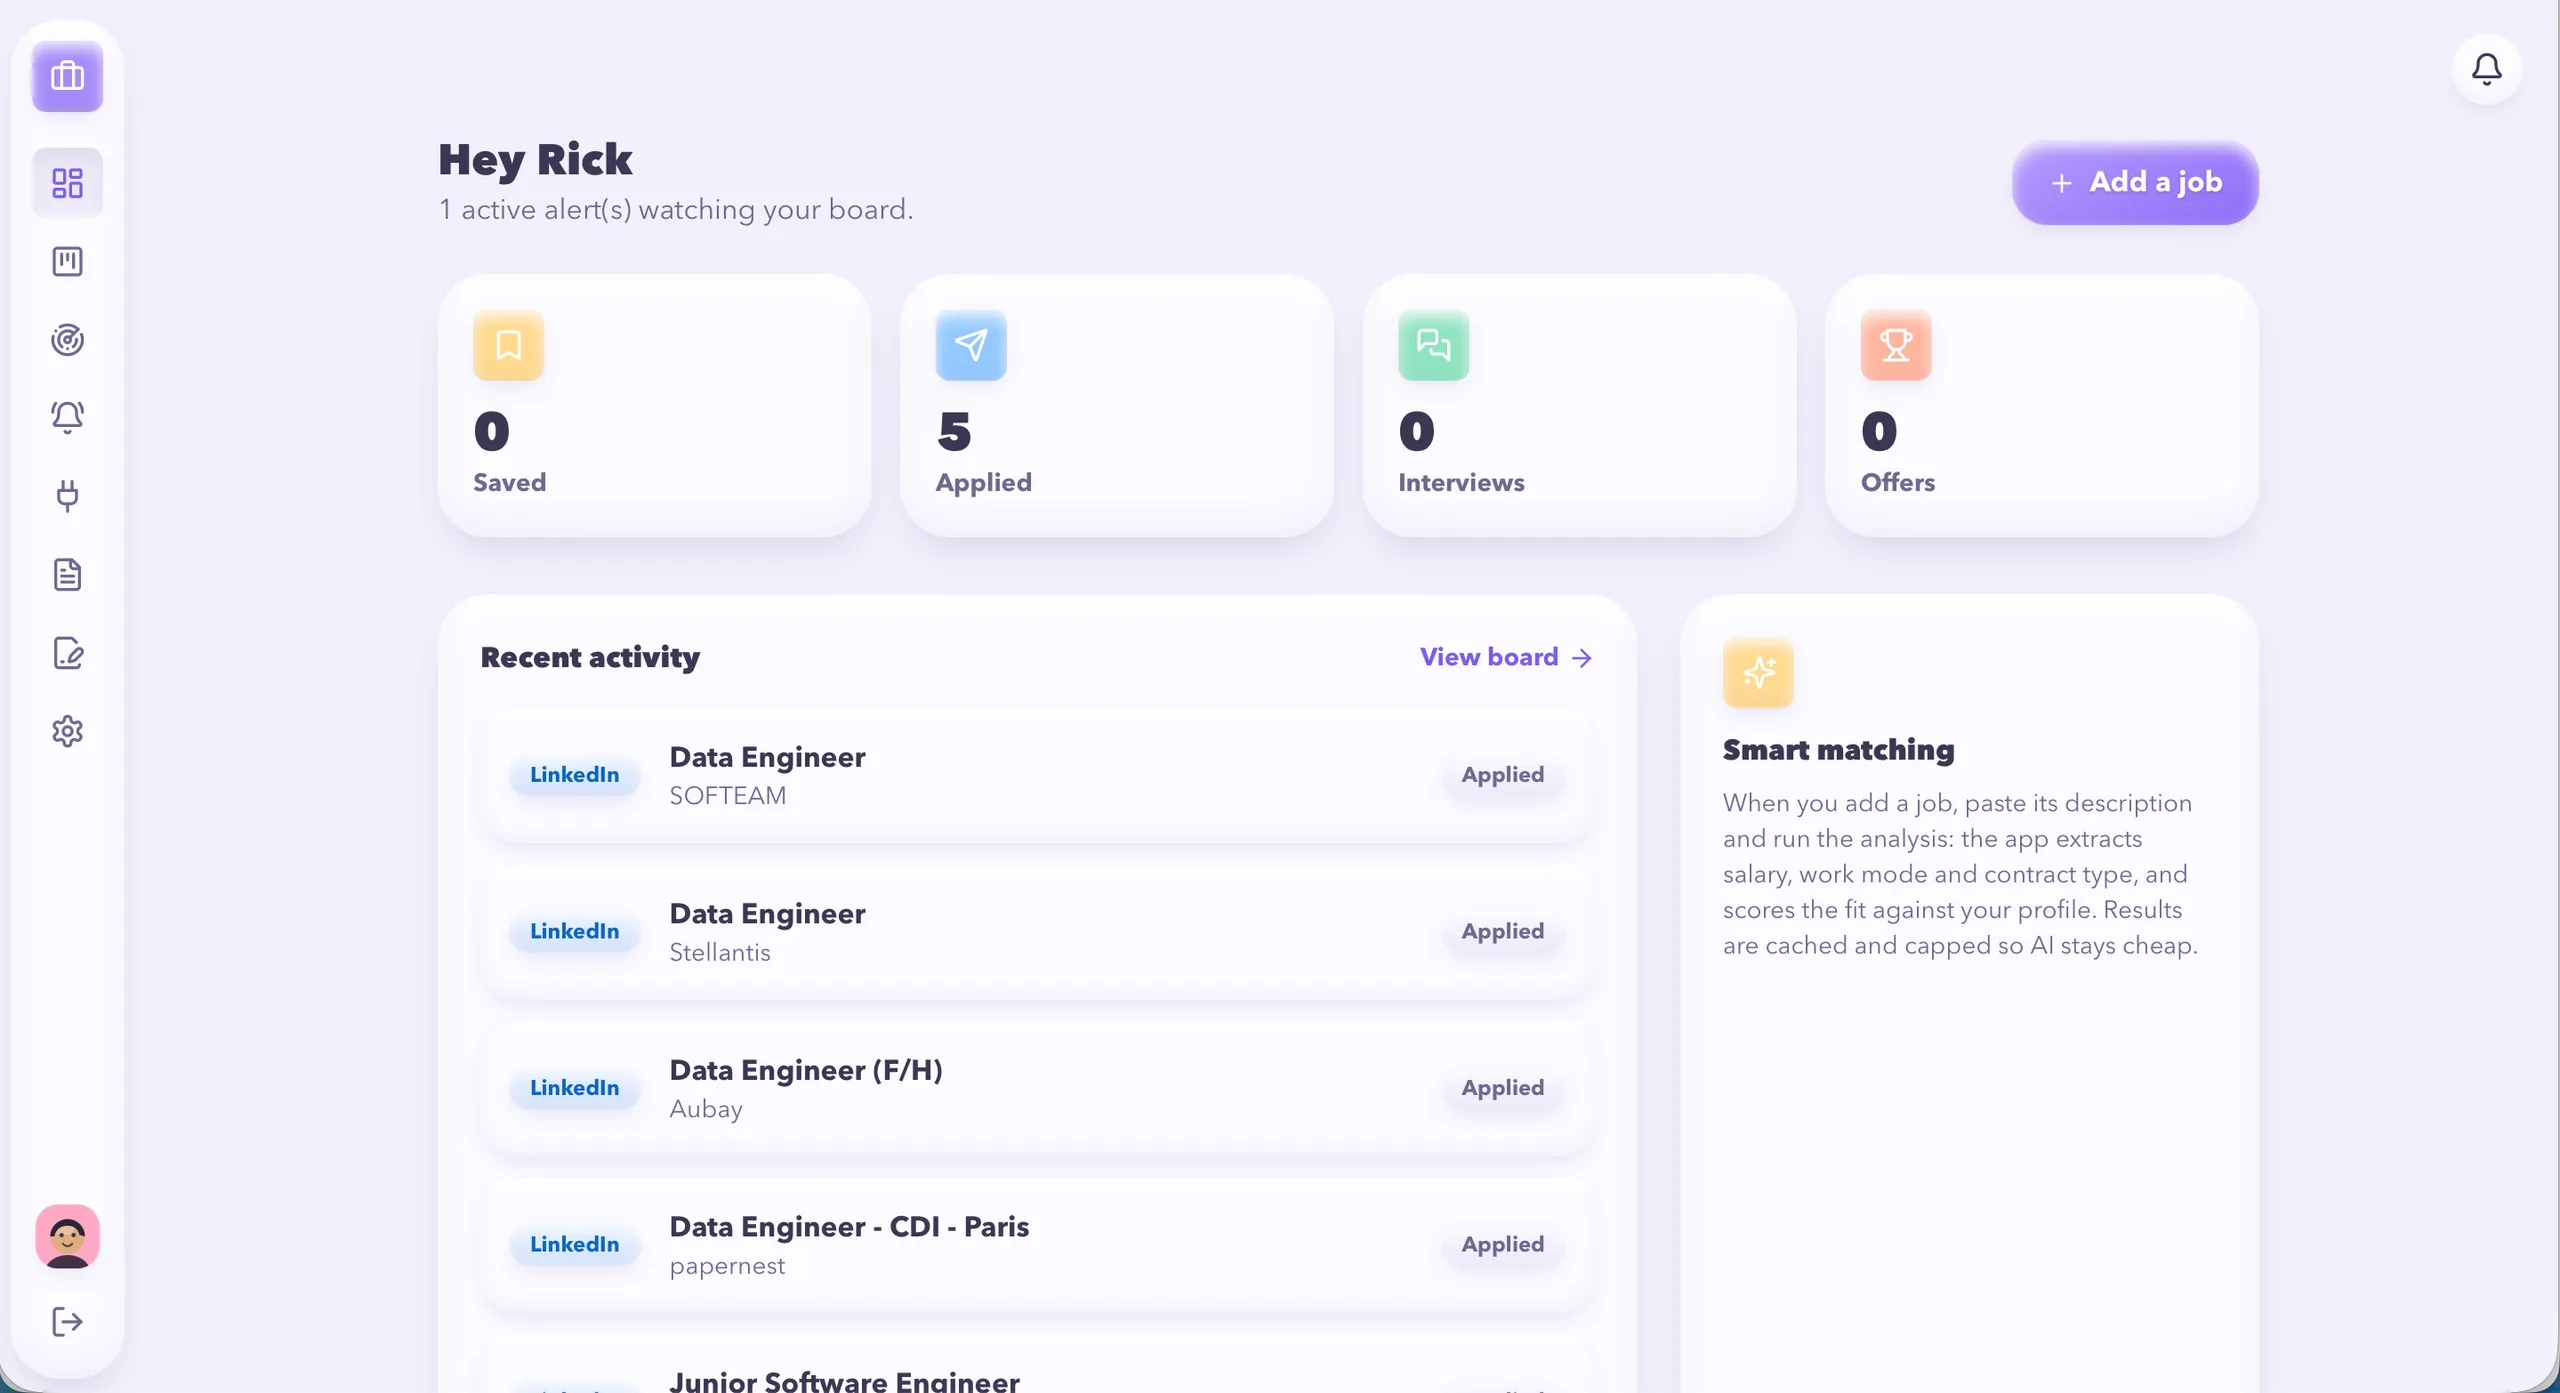This screenshot has height=1393, width=2560.
Task: Click the Stellantis company name
Action: [x=719, y=953]
